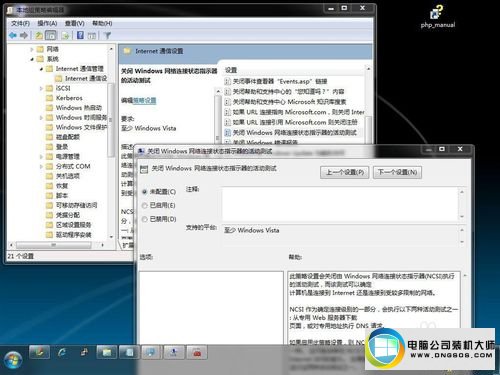Select the 区域设置服务 folder
The width and height of the screenshot is (500, 375).
click(68, 225)
